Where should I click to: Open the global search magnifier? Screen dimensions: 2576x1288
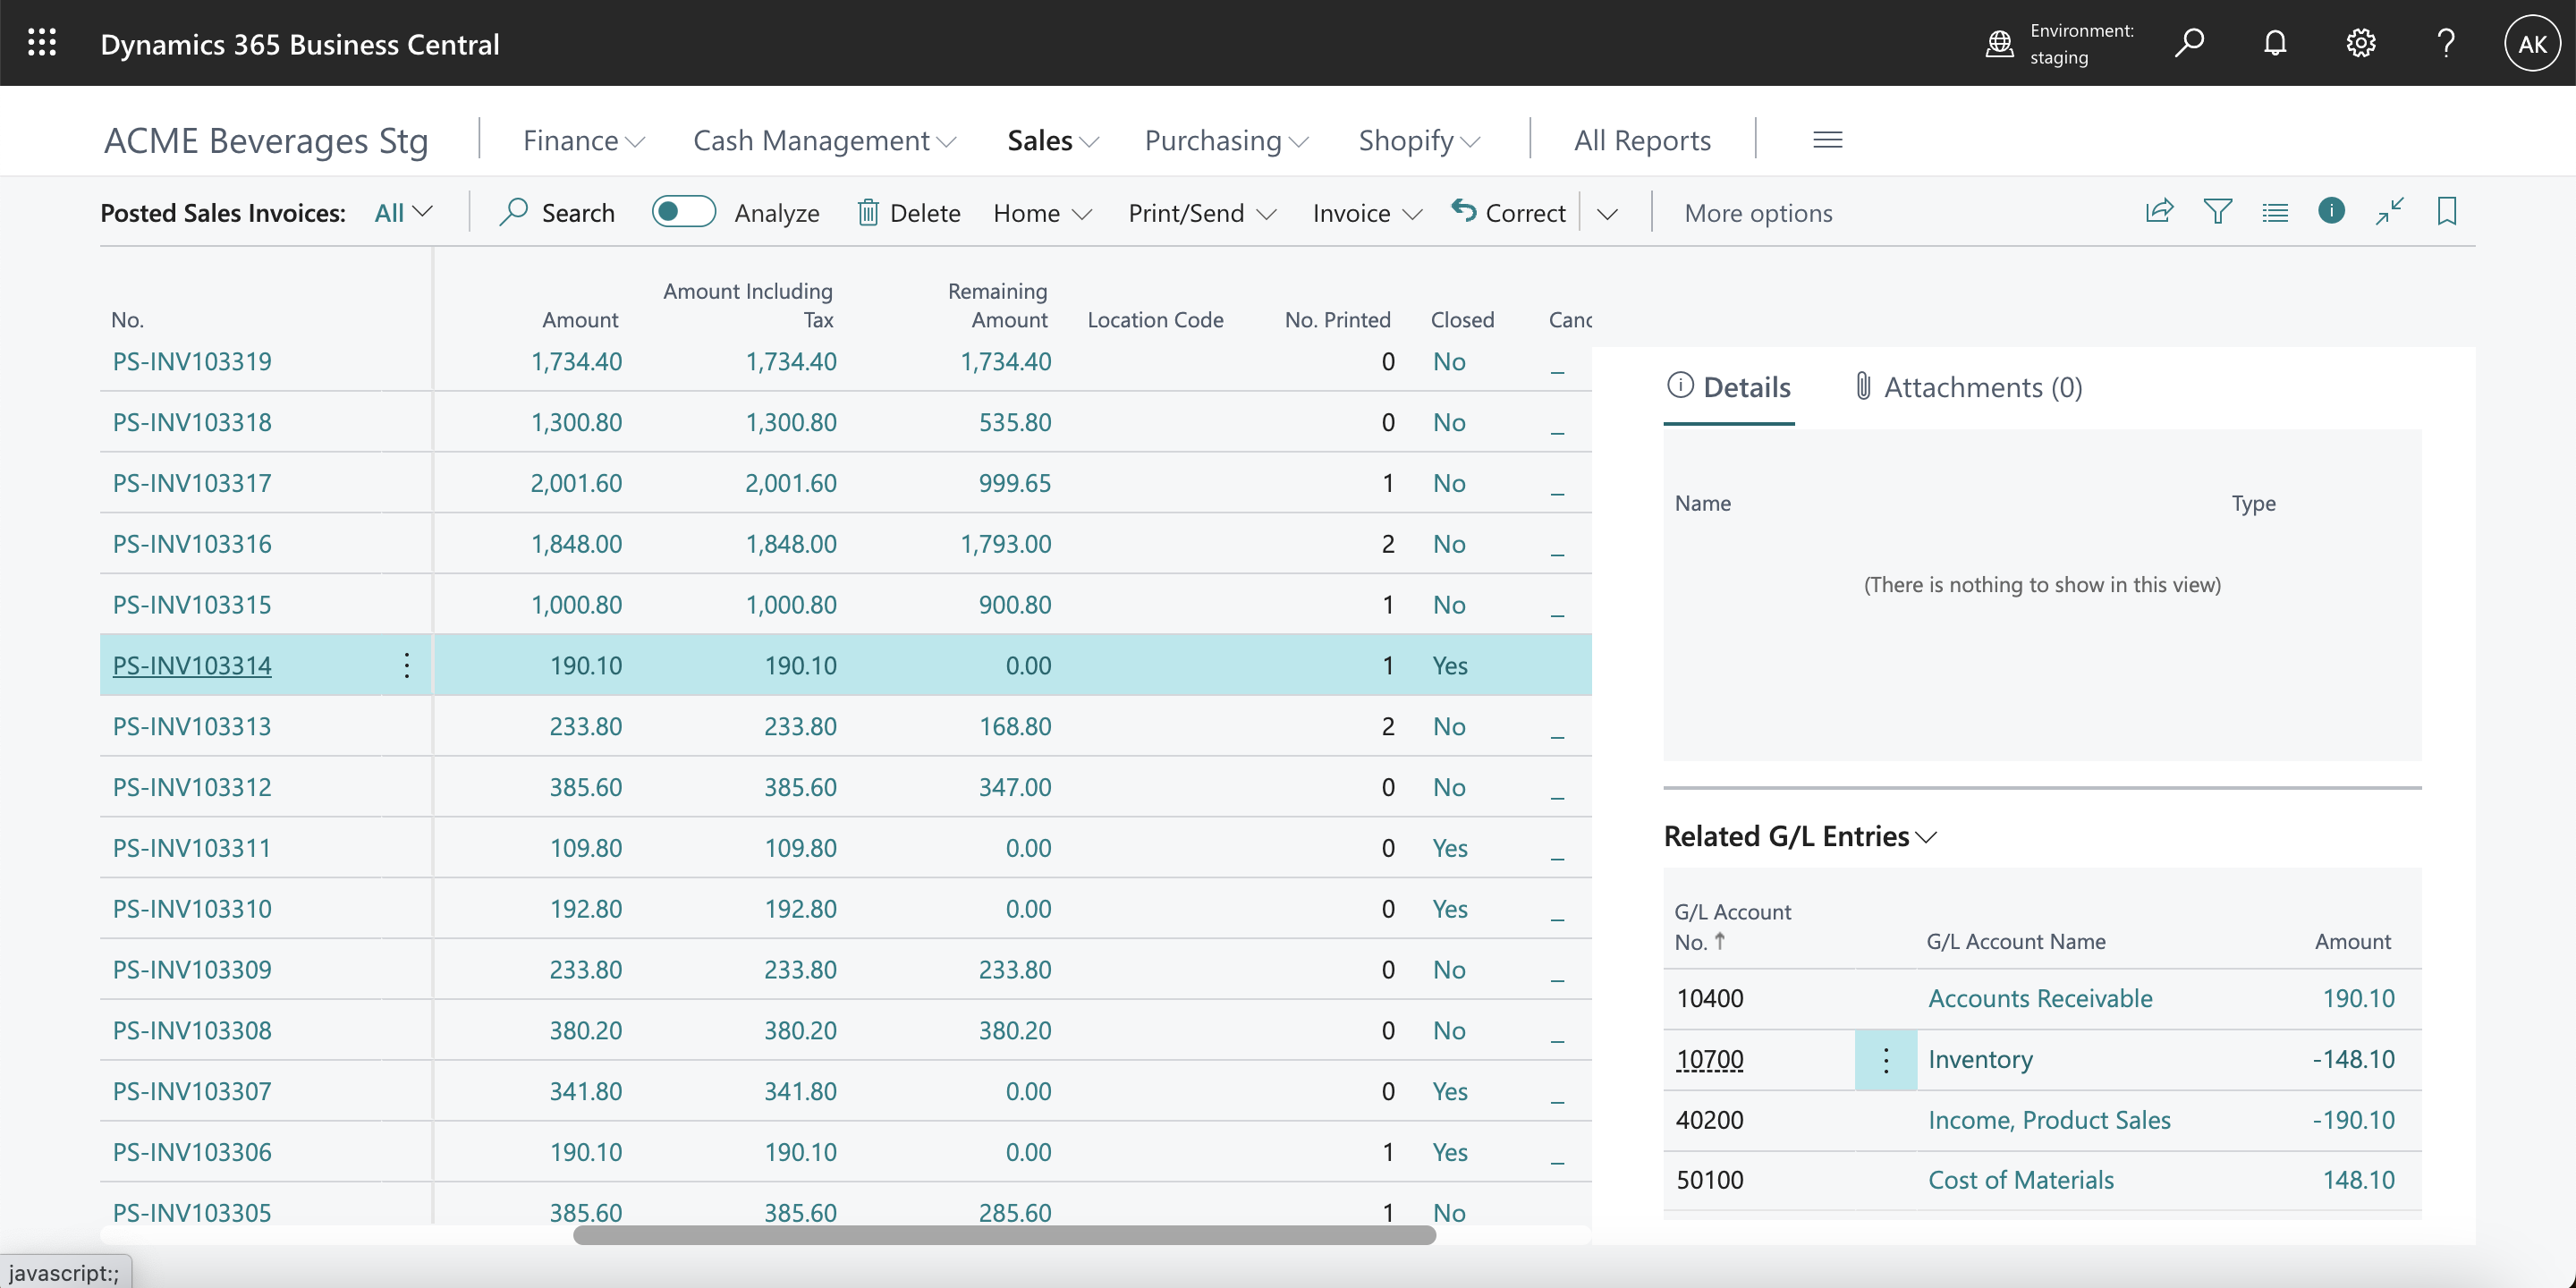tap(2189, 43)
